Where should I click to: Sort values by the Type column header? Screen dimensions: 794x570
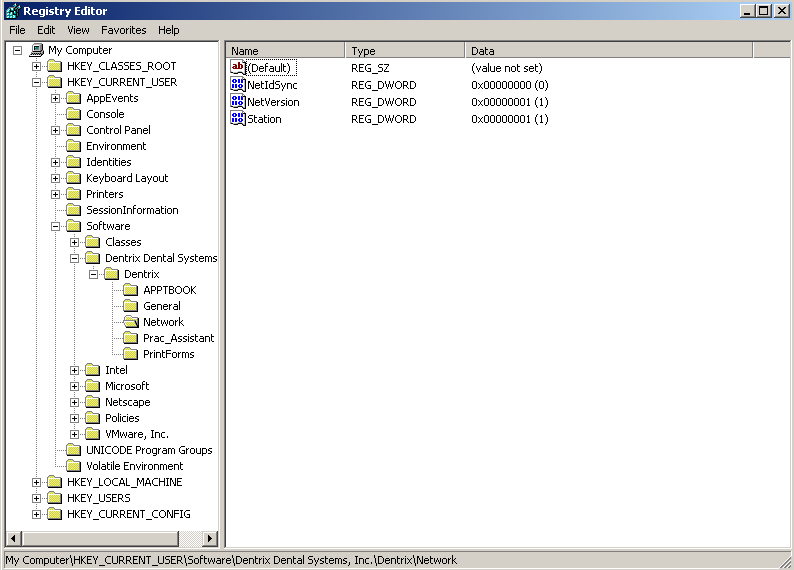pos(405,51)
